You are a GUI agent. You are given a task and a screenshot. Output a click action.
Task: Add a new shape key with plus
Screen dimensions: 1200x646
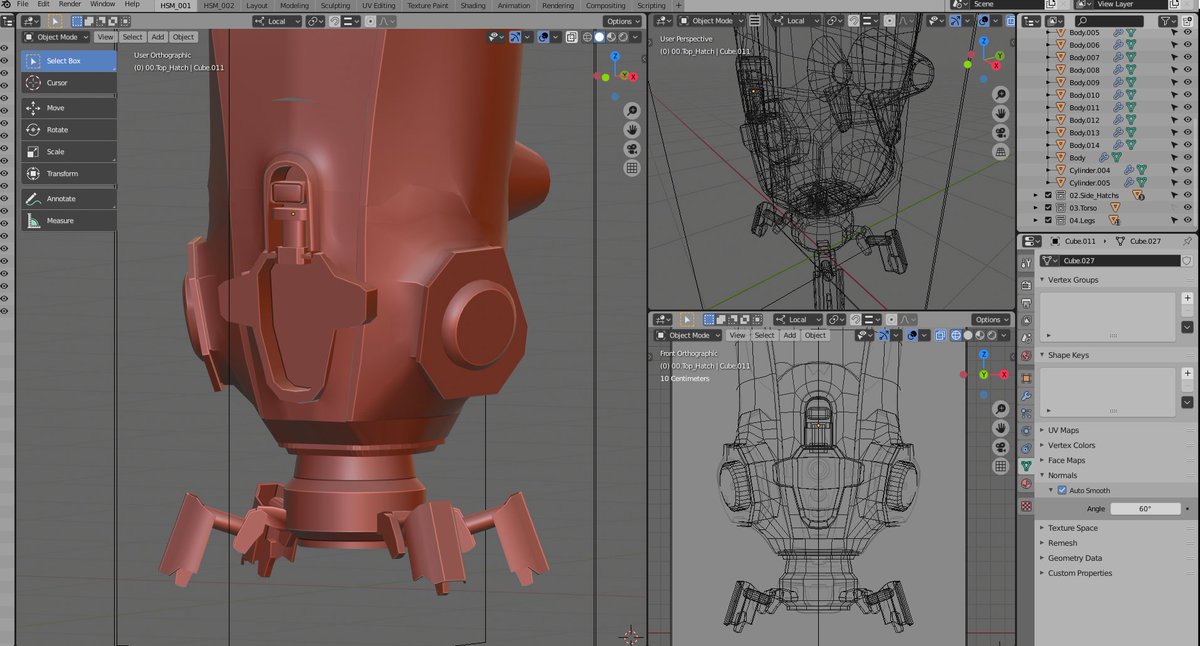(1187, 373)
